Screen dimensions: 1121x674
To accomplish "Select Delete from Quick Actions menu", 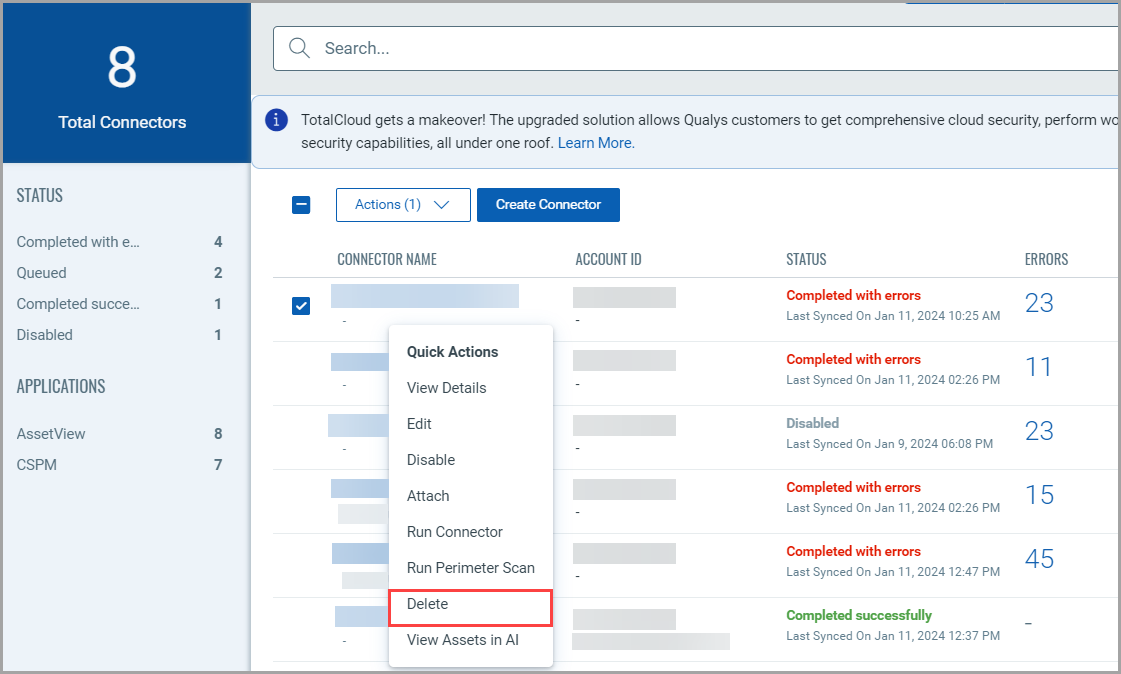I will pyautogui.click(x=428, y=604).
